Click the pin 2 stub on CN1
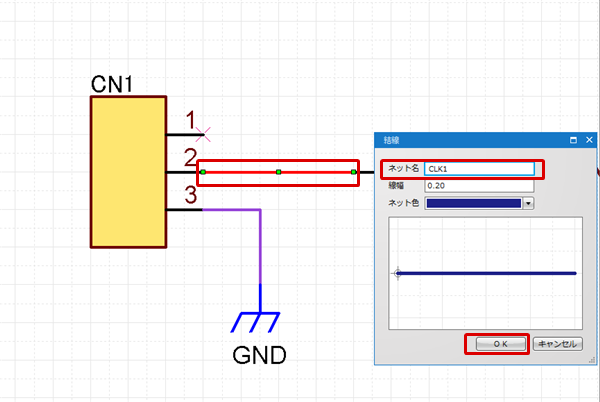Screen dimensions: 600x402 coord(181,173)
